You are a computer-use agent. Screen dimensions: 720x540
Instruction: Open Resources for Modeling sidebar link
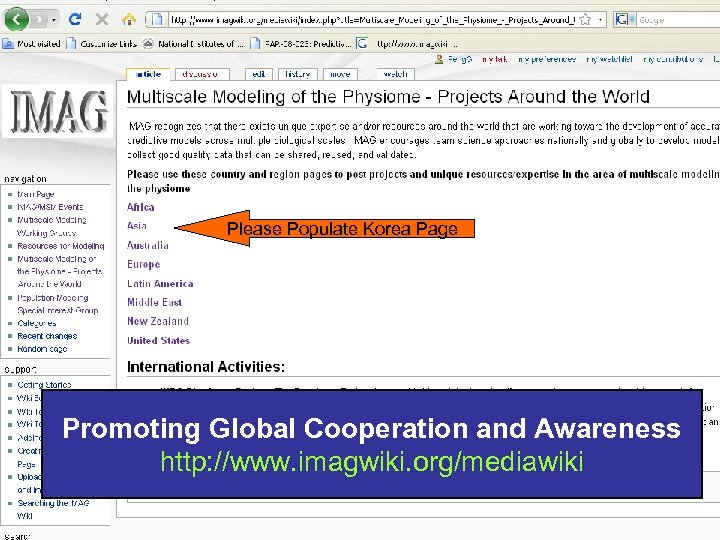[x=61, y=246]
